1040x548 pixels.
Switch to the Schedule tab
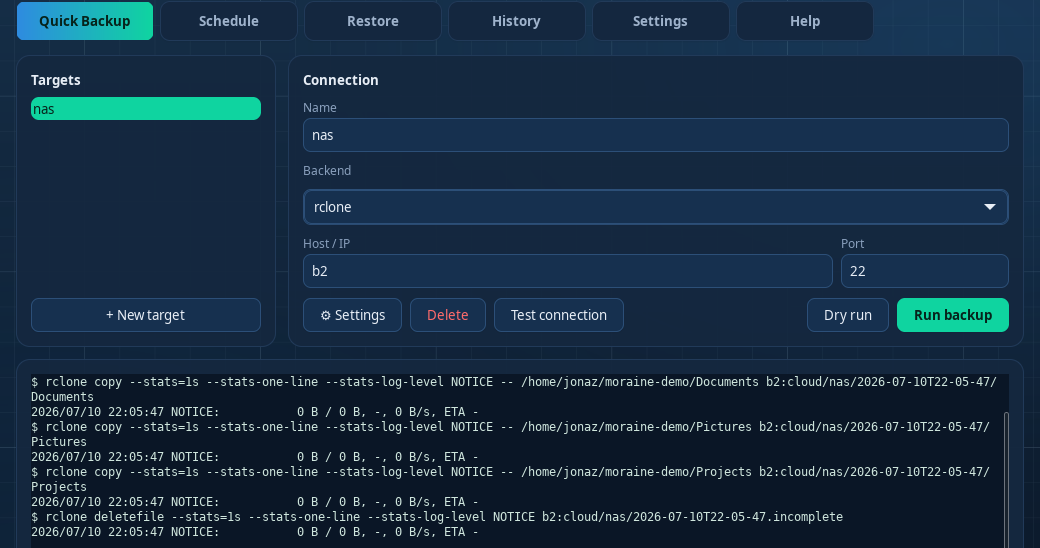tap(229, 21)
